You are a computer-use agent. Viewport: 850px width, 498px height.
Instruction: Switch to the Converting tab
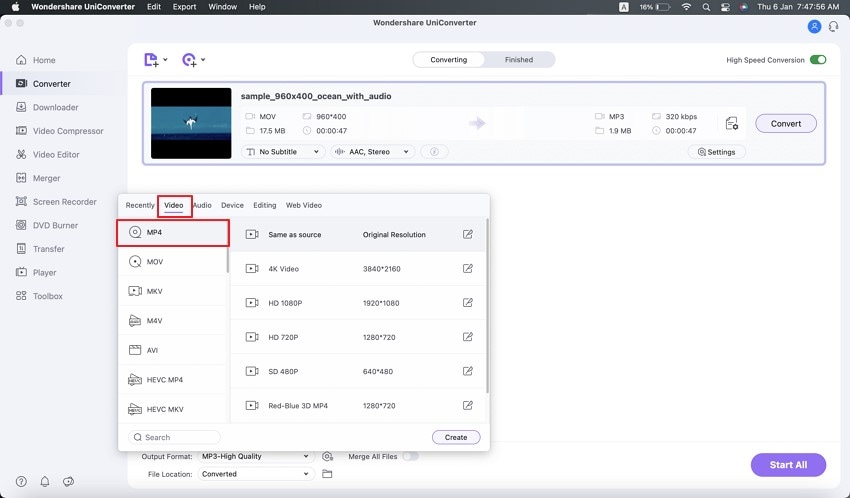coord(448,60)
